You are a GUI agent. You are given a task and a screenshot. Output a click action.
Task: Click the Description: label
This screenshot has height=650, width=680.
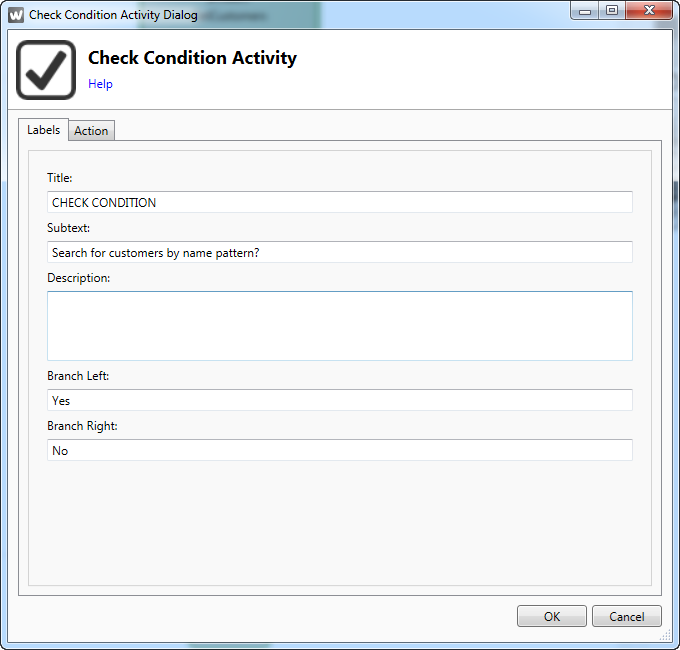pyautogui.click(x=78, y=277)
